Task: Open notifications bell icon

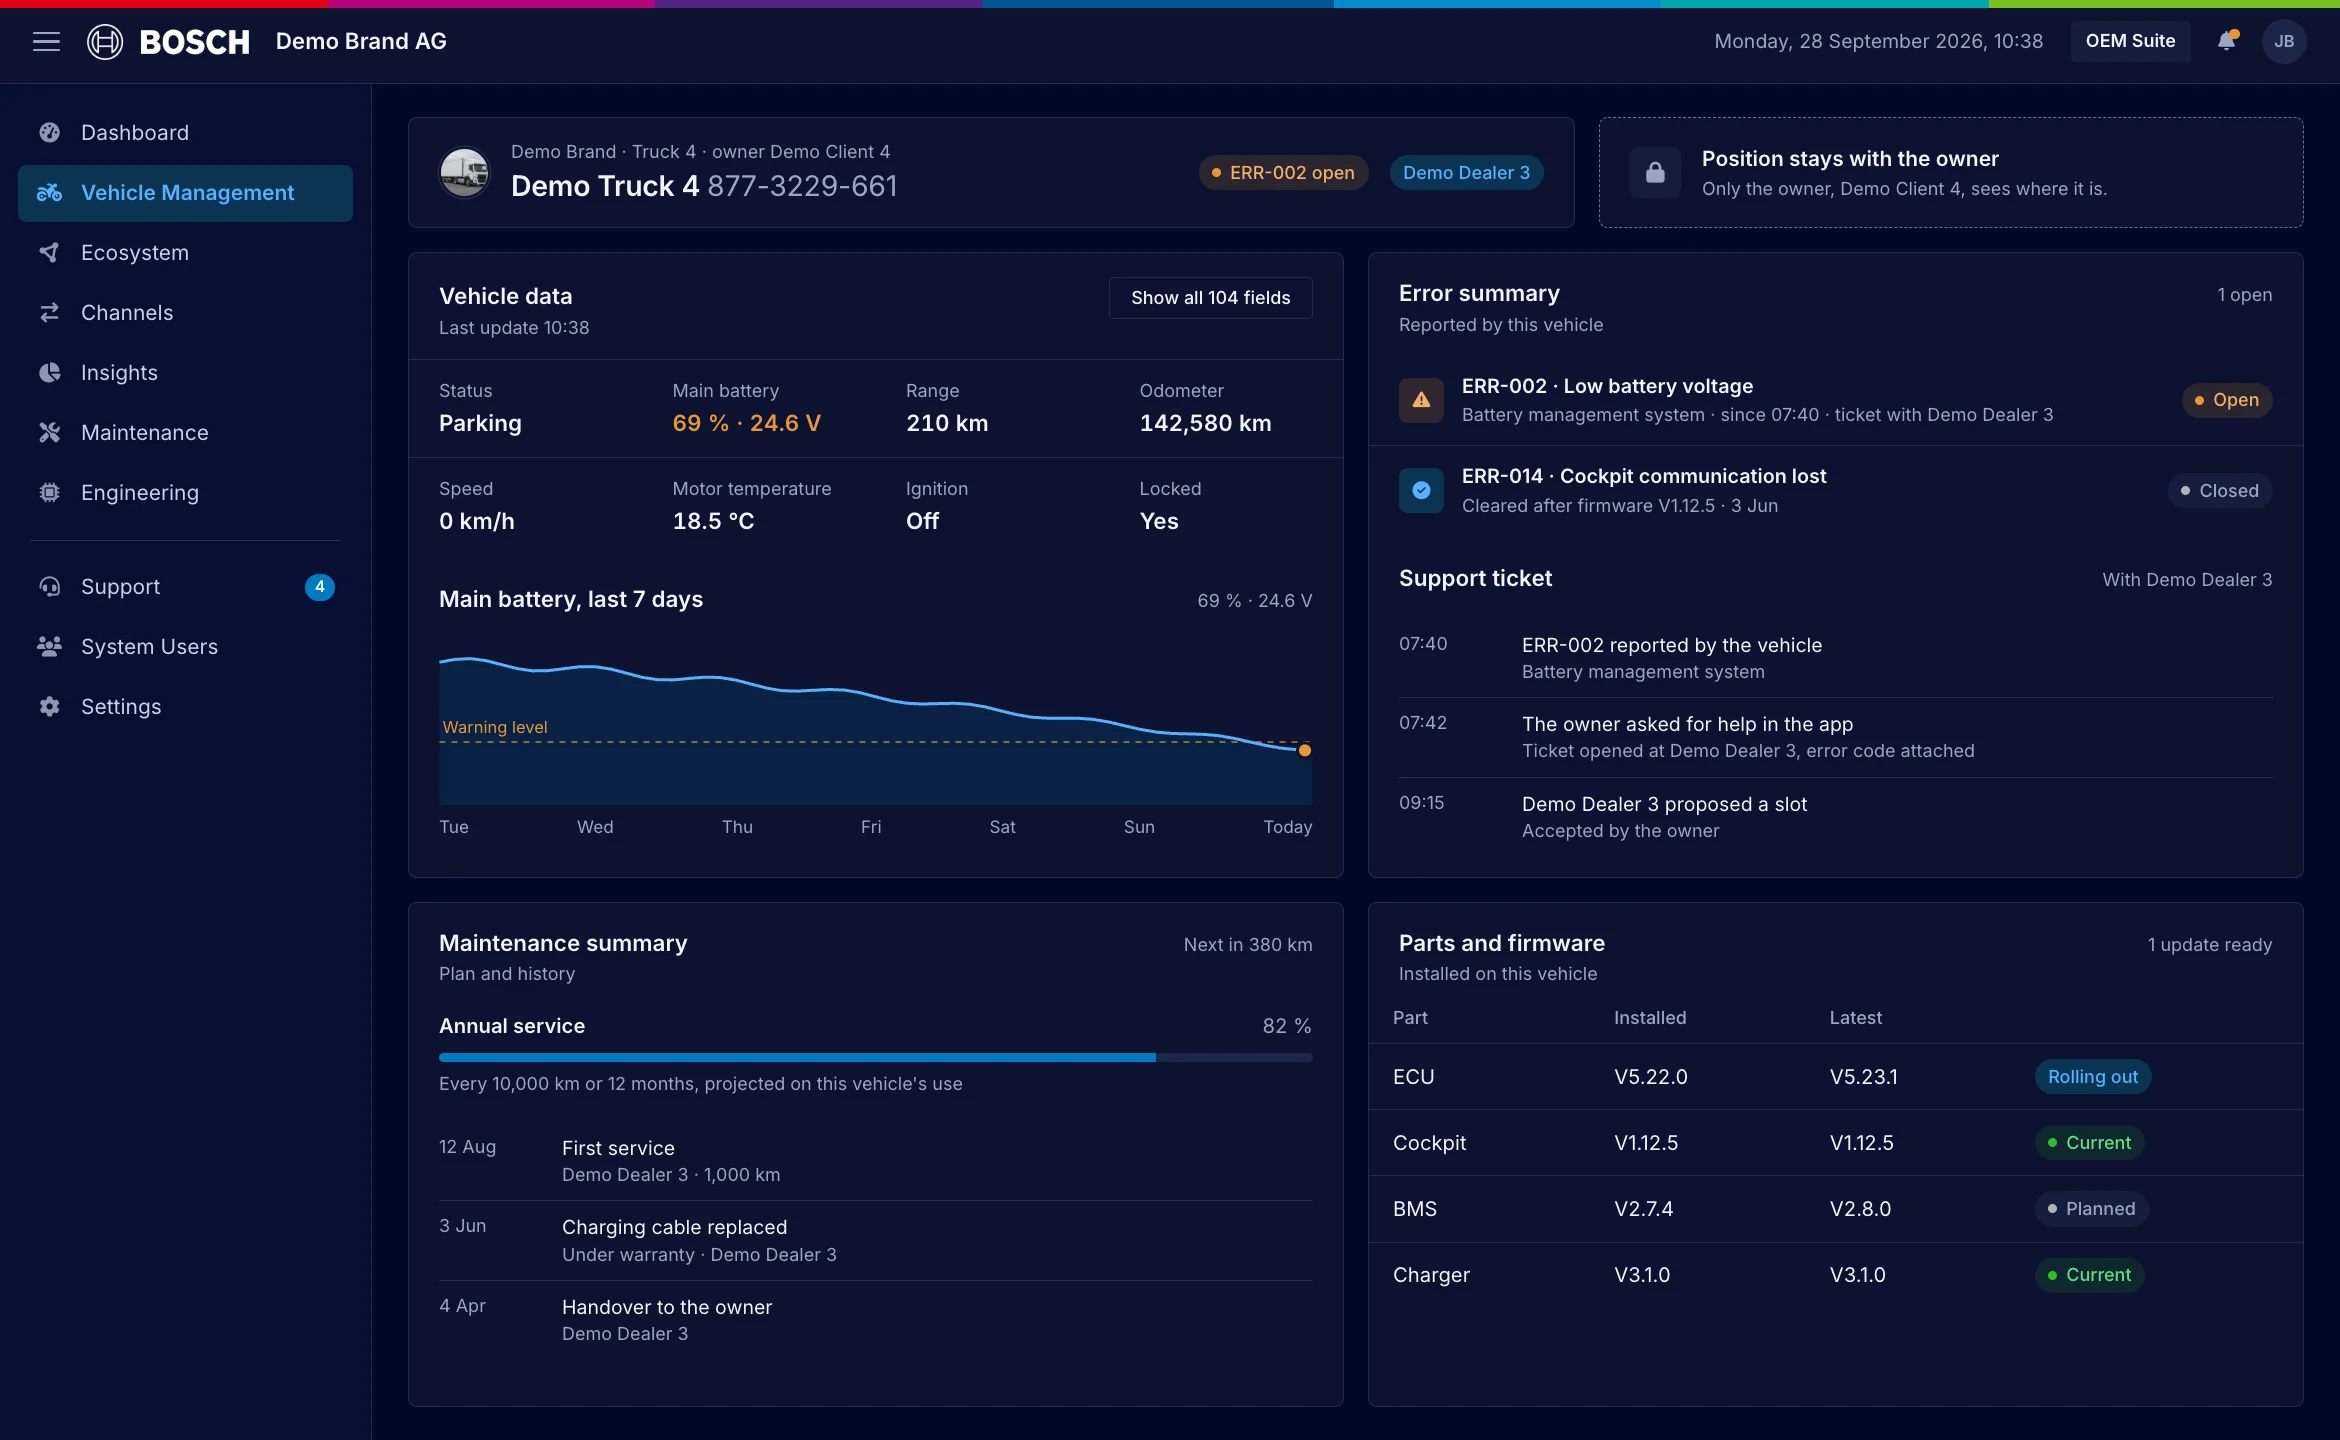Action: click(2226, 41)
